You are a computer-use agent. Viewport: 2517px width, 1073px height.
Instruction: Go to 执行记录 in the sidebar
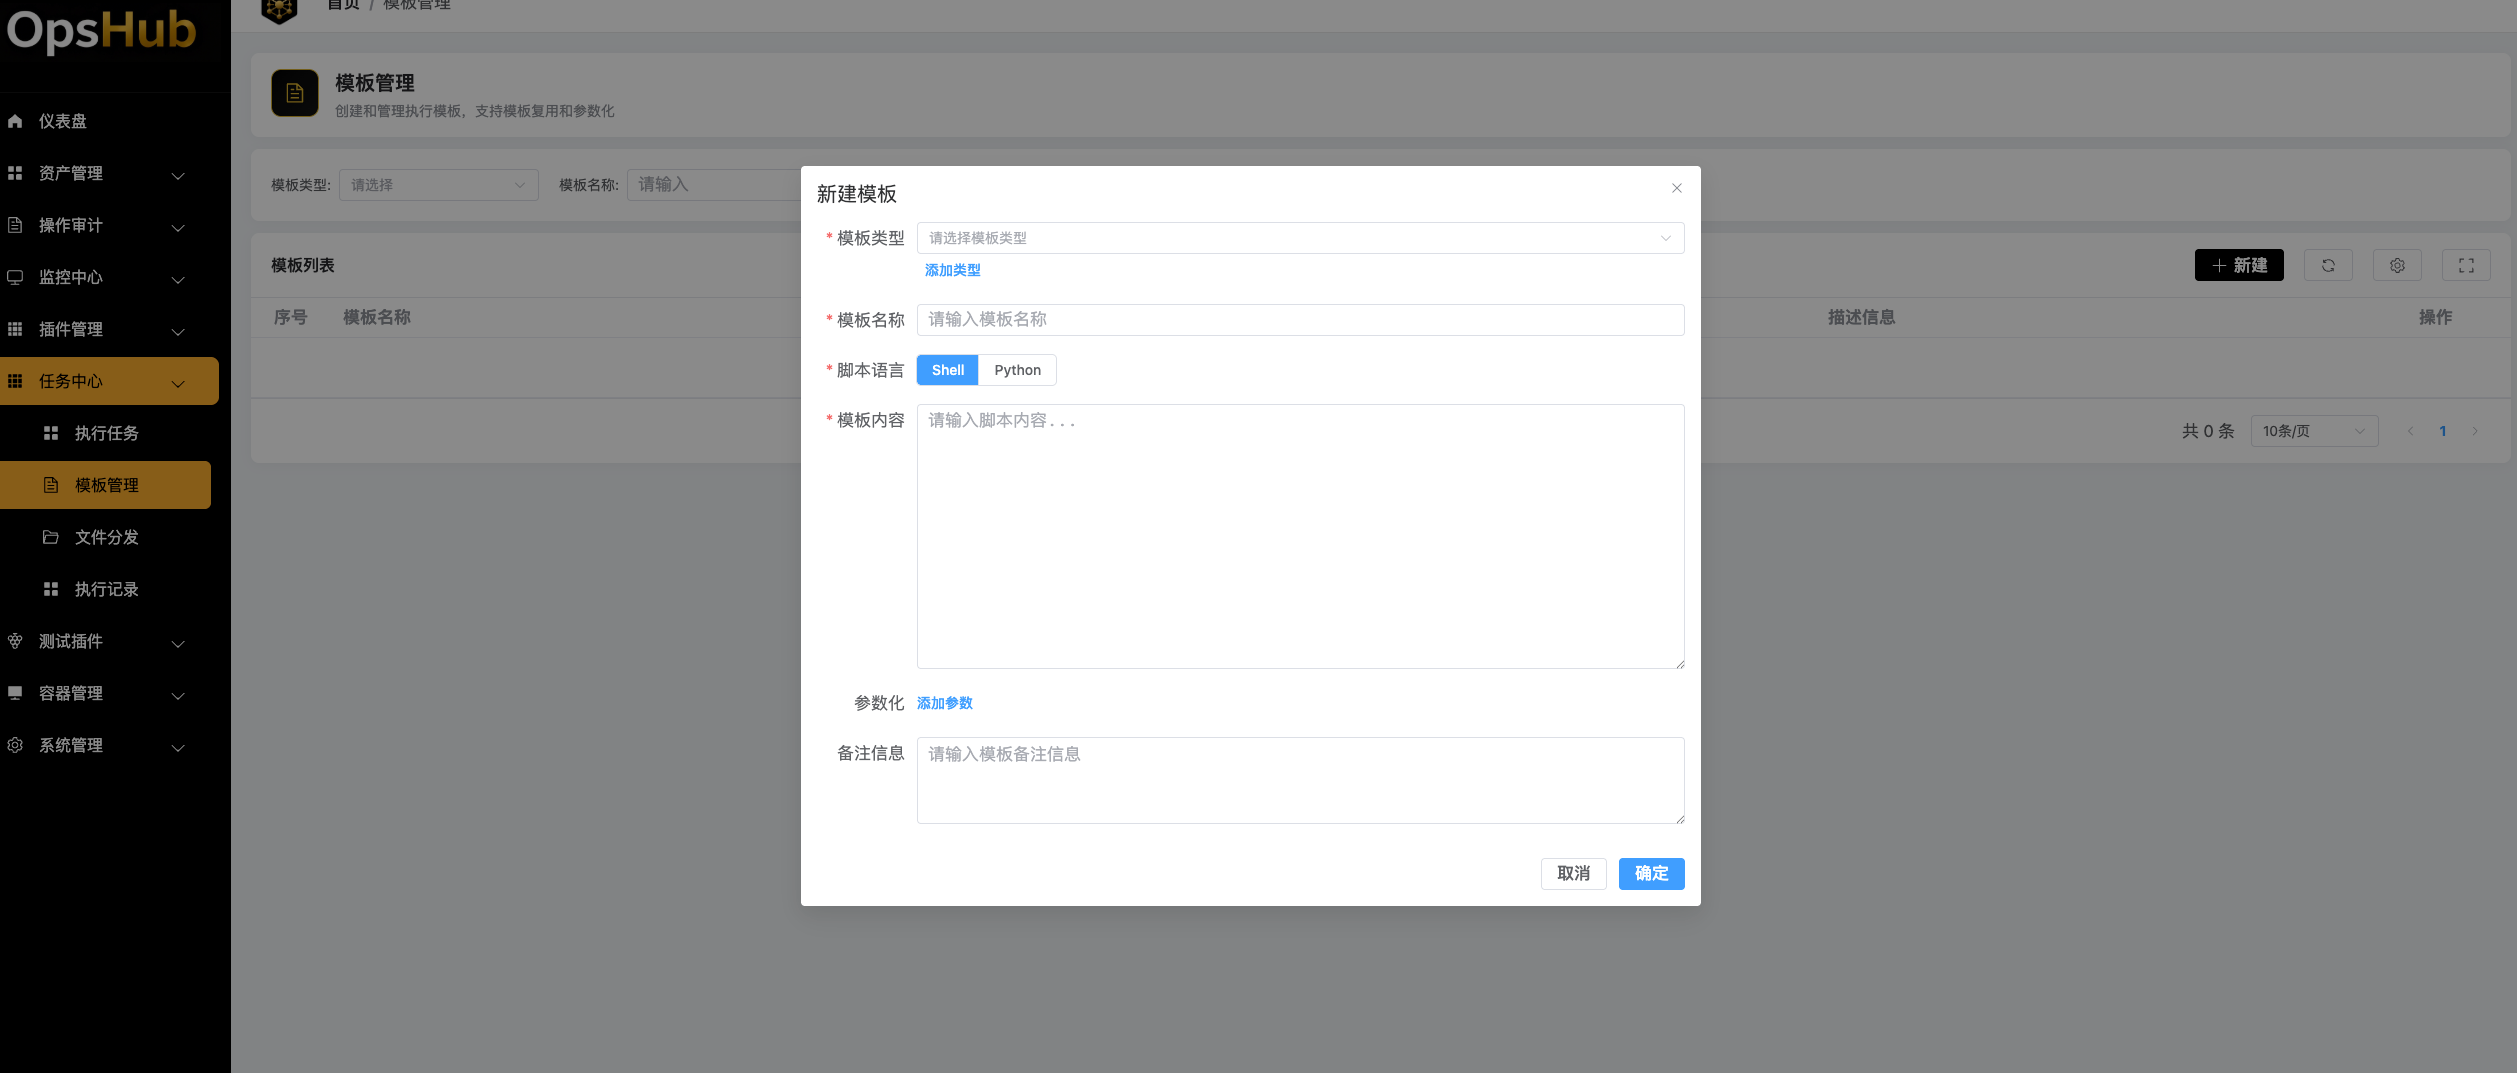click(106, 589)
